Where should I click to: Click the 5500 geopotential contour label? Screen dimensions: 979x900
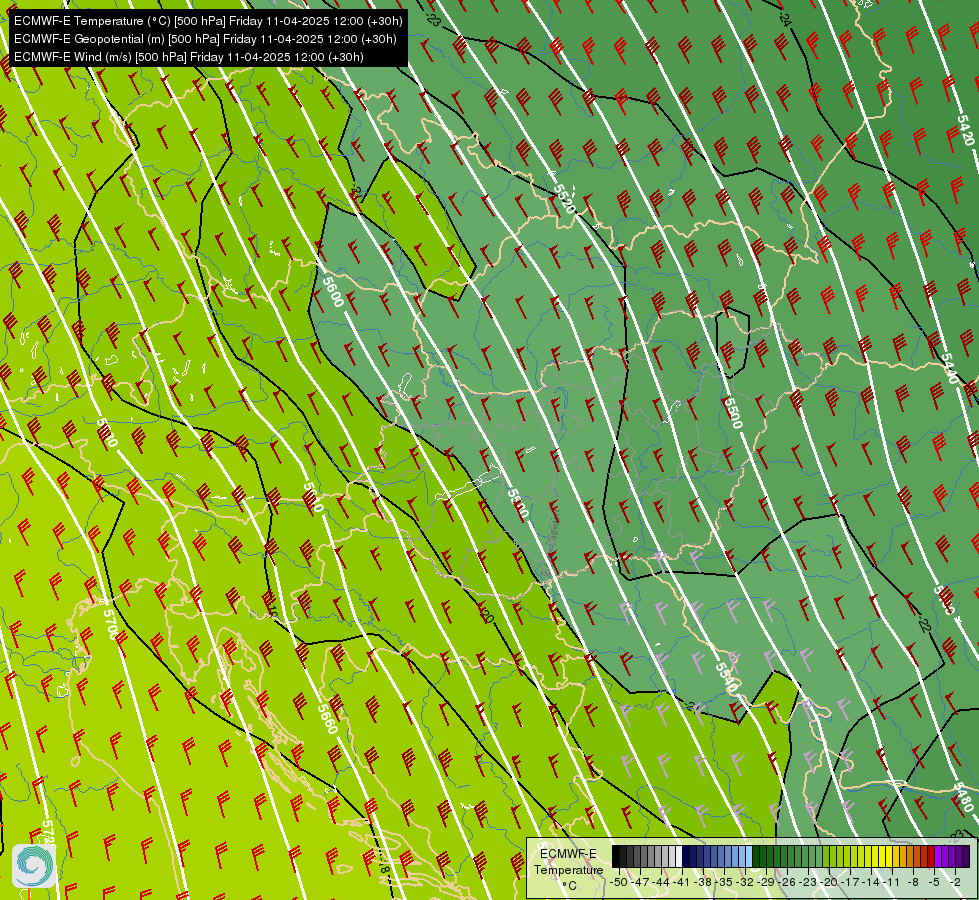[732, 413]
